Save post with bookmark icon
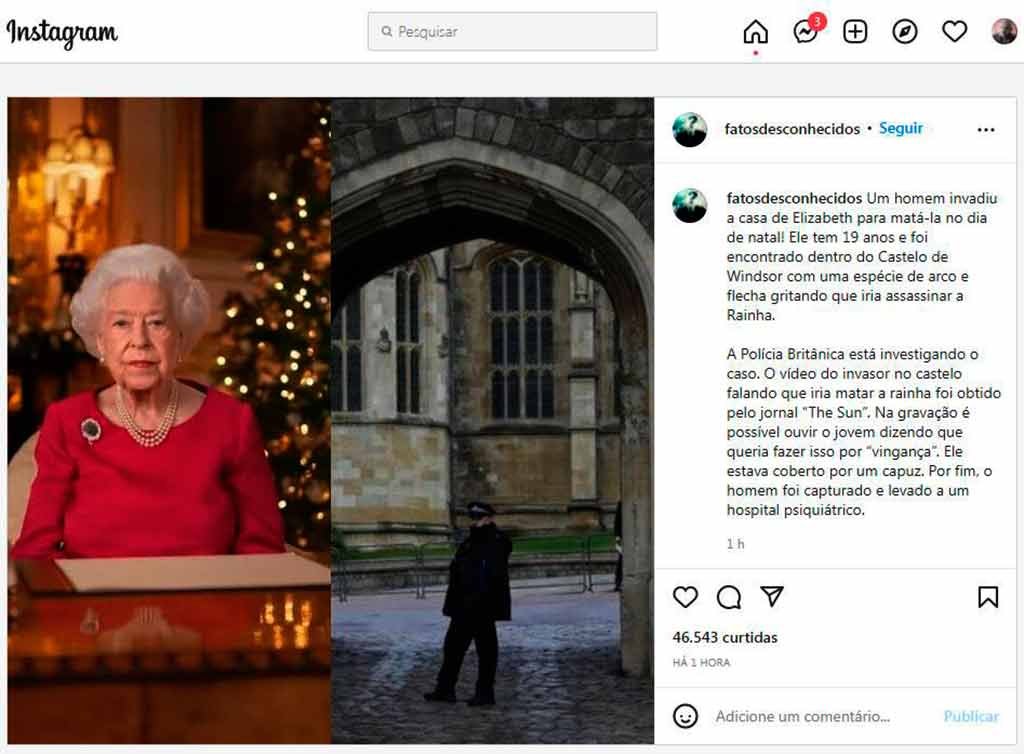 988,597
